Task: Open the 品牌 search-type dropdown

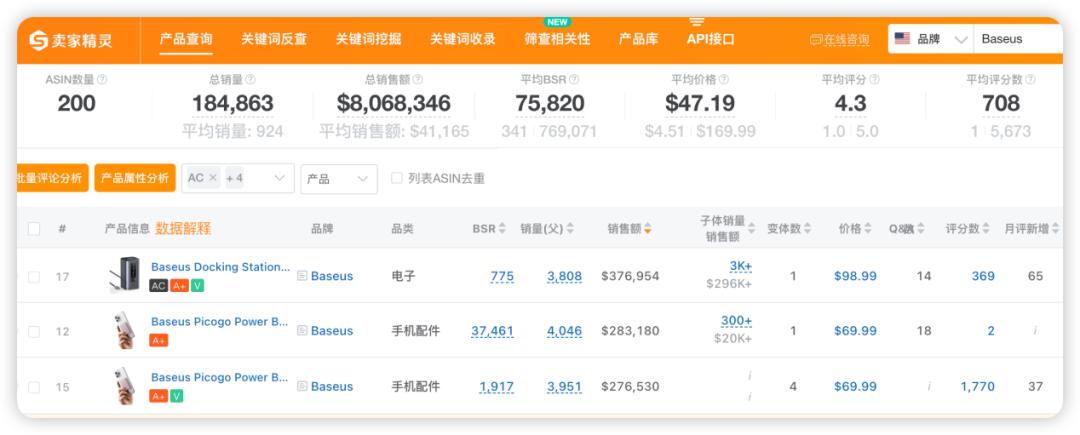Action: coord(931,39)
